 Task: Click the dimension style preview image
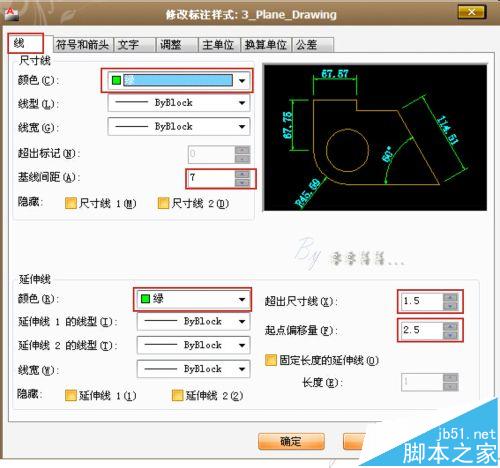click(375, 138)
